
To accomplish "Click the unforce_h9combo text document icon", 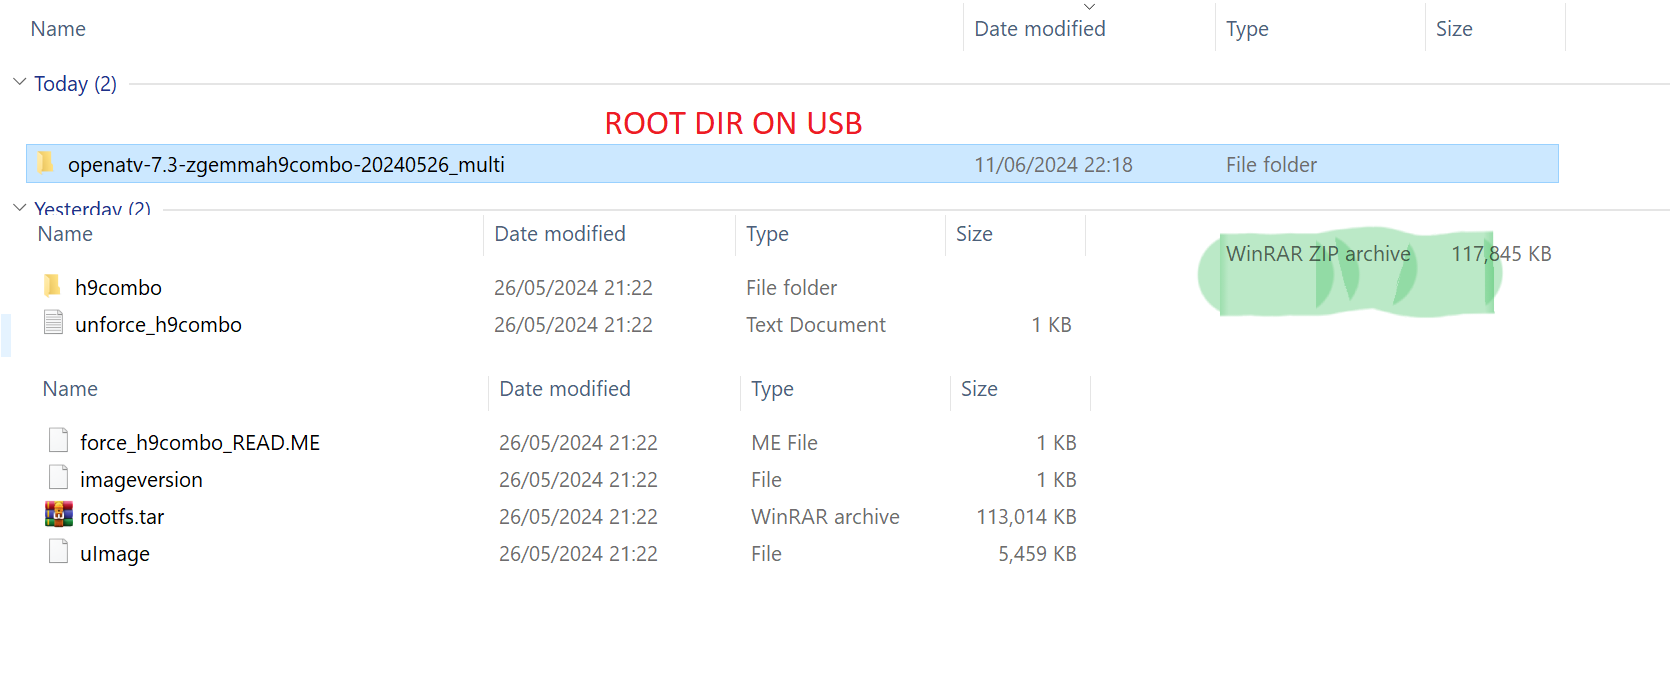I will pyautogui.click(x=54, y=322).
